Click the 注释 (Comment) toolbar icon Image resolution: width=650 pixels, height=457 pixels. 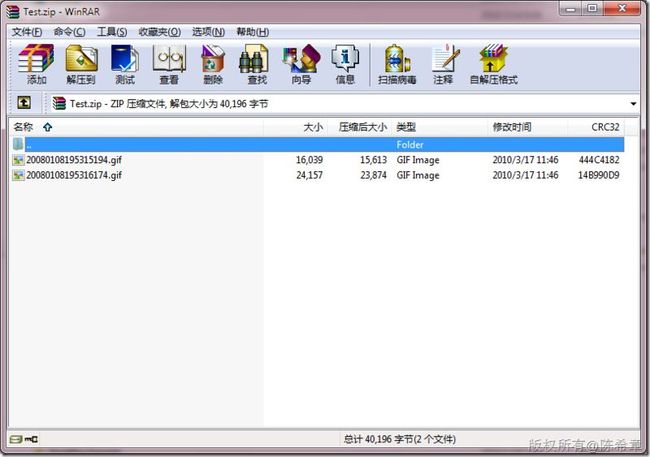(x=444, y=64)
